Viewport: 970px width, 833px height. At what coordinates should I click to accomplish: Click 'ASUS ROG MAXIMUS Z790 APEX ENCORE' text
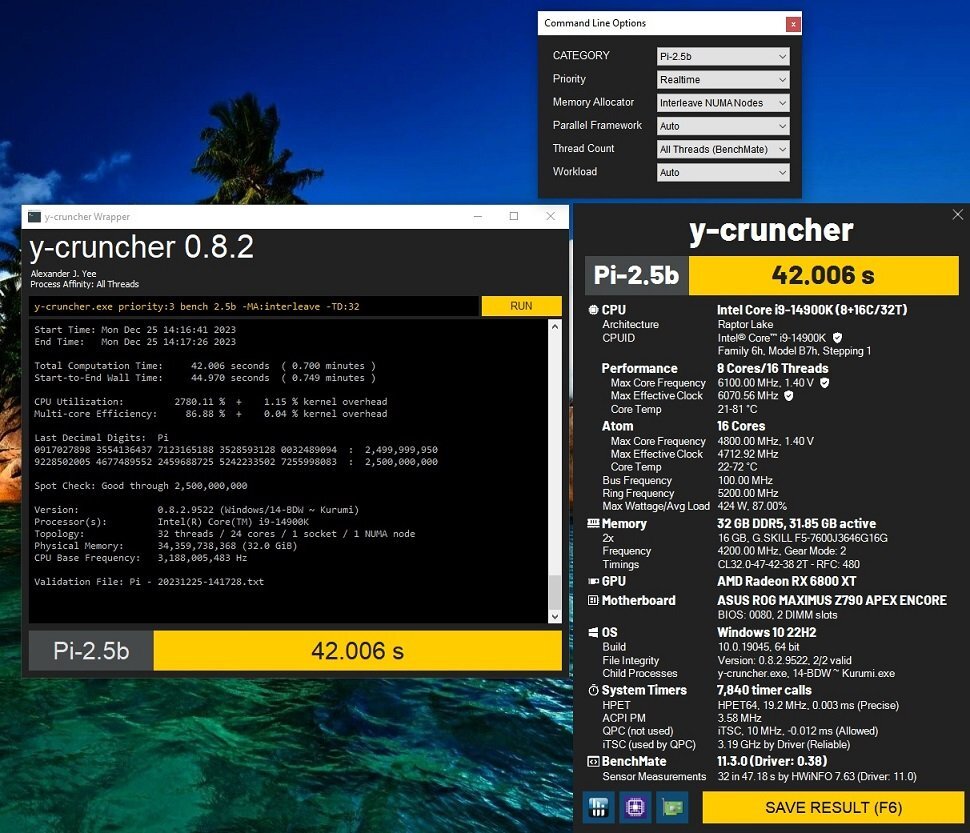(x=831, y=600)
